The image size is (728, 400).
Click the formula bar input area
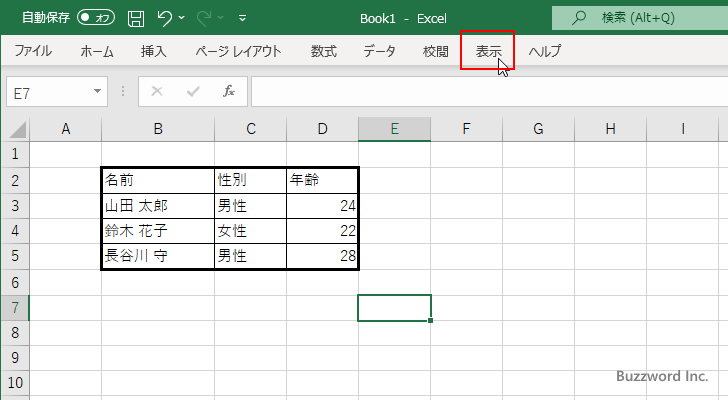489,91
